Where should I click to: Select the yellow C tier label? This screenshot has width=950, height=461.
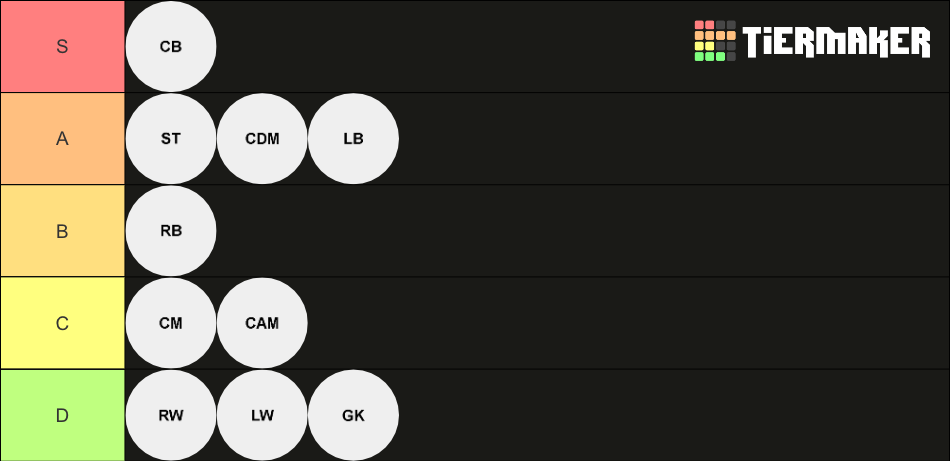click(62, 323)
